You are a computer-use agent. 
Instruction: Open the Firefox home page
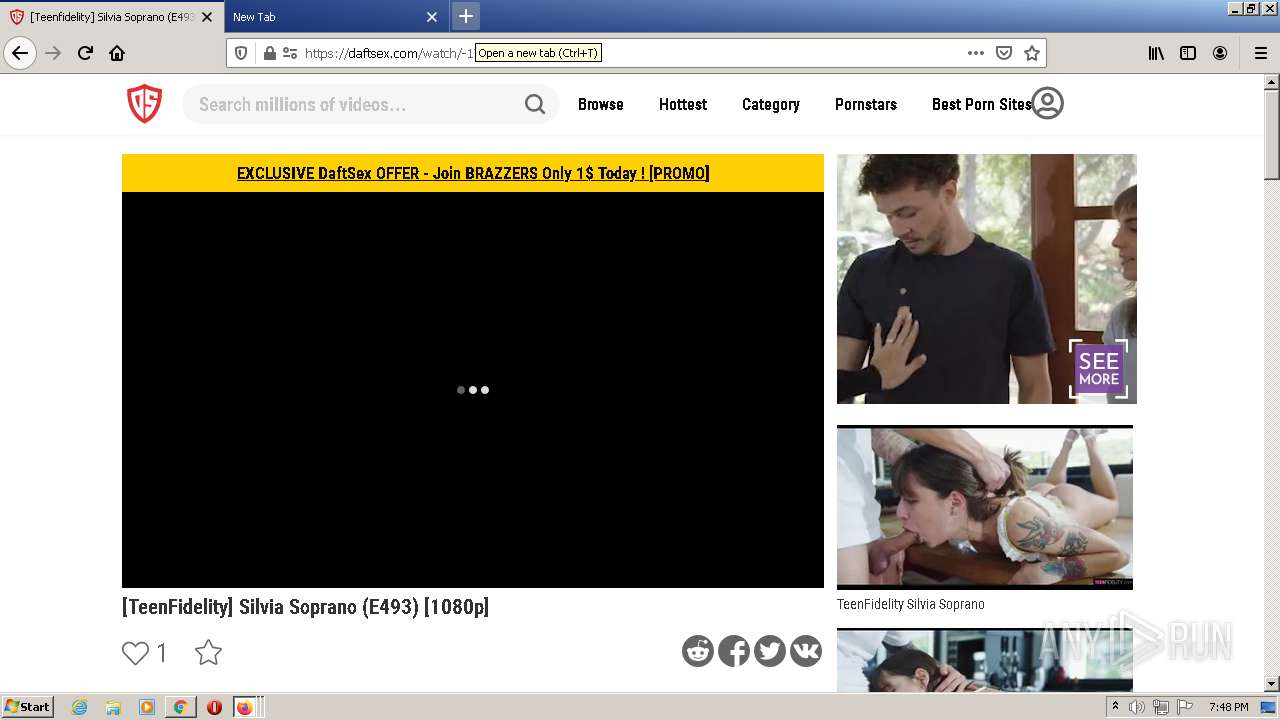[117, 53]
